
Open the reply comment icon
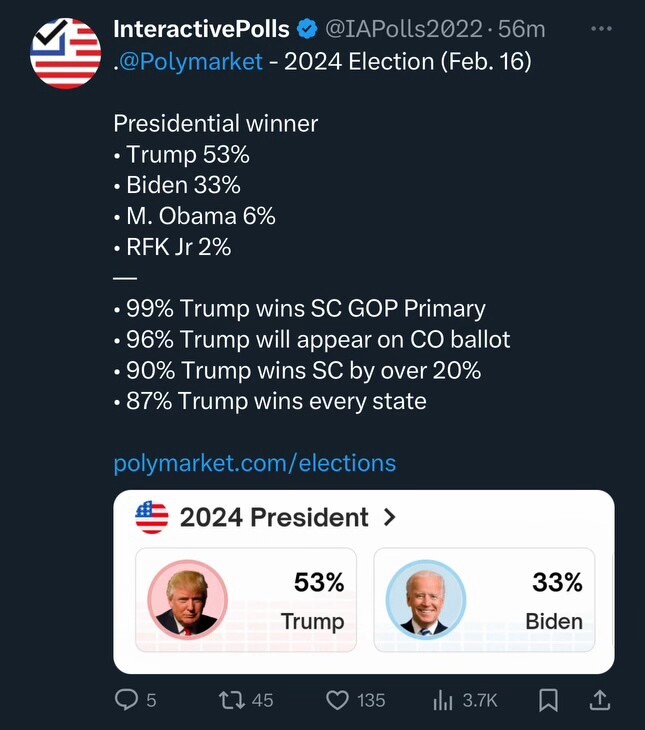(127, 700)
